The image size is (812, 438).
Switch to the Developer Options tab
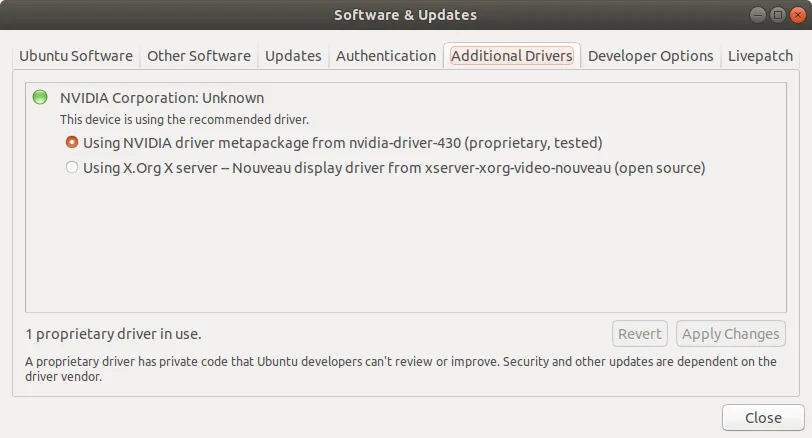pos(651,56)
